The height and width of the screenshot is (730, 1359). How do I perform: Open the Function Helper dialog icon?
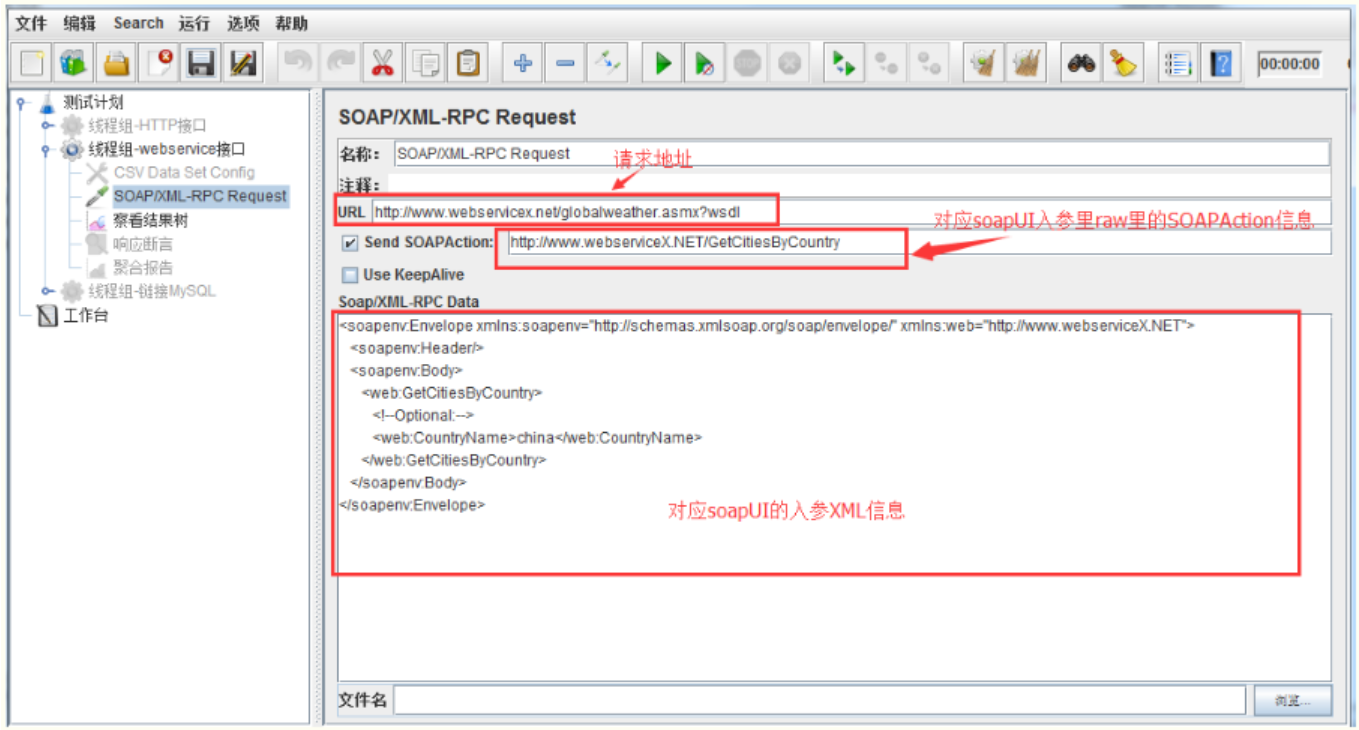tap(1178, 64)
